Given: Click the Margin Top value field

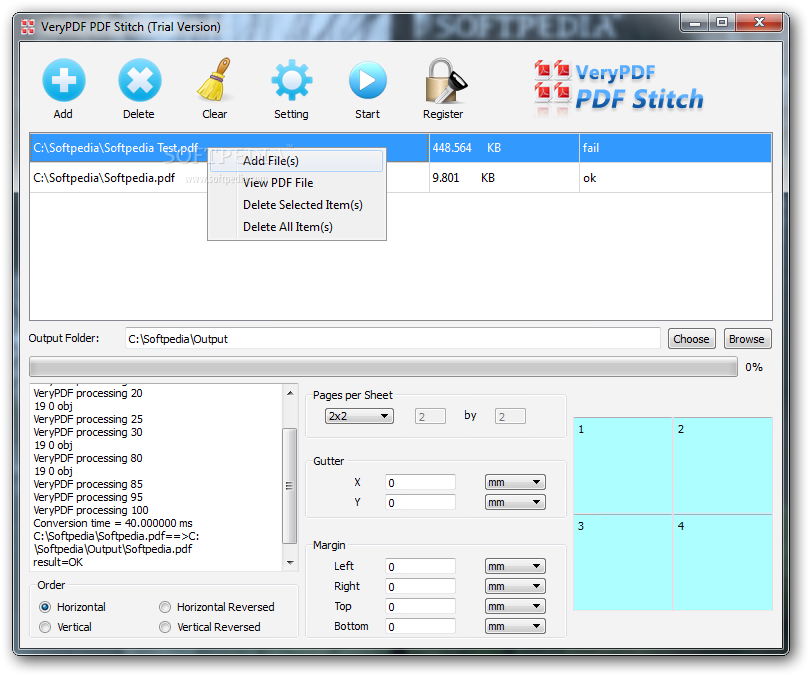Looking at the screenshot, I should pos(420,606).
